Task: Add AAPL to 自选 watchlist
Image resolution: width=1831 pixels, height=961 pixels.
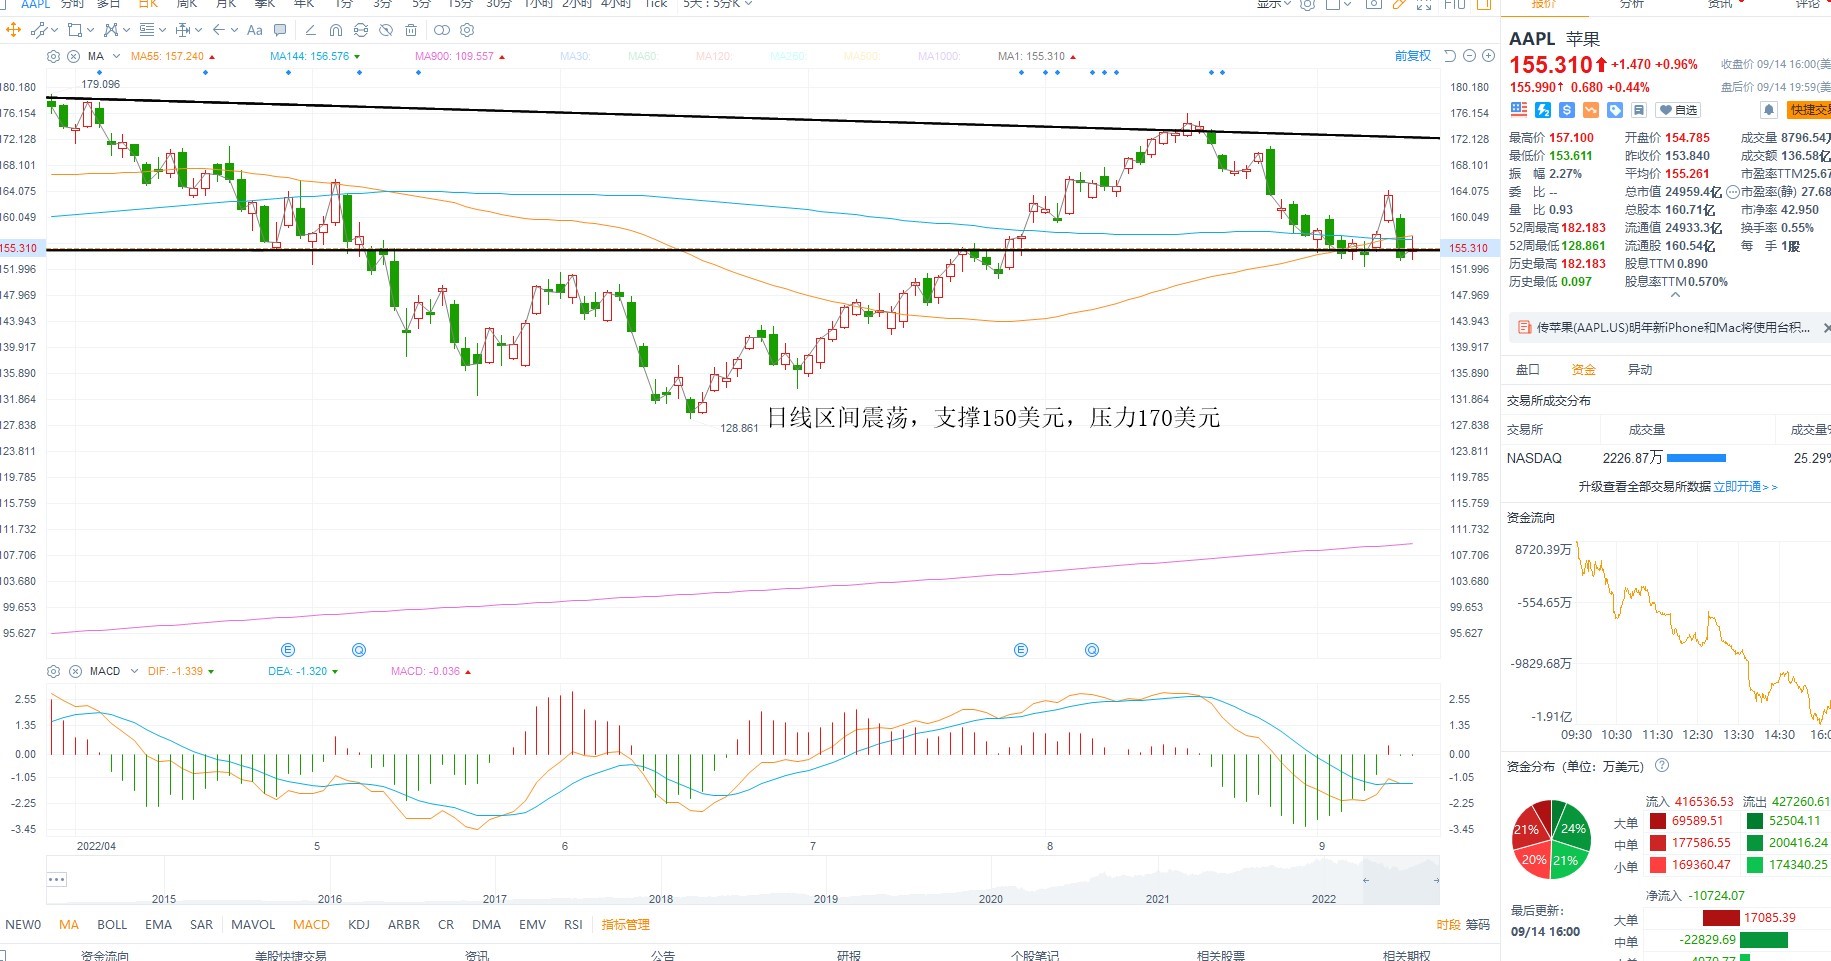Action: (1678, 110)
